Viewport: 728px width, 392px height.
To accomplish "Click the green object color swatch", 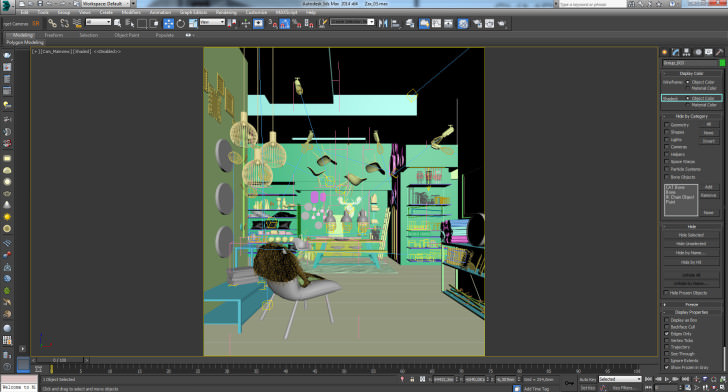I will pyautogui.click(x=722, y=63).
